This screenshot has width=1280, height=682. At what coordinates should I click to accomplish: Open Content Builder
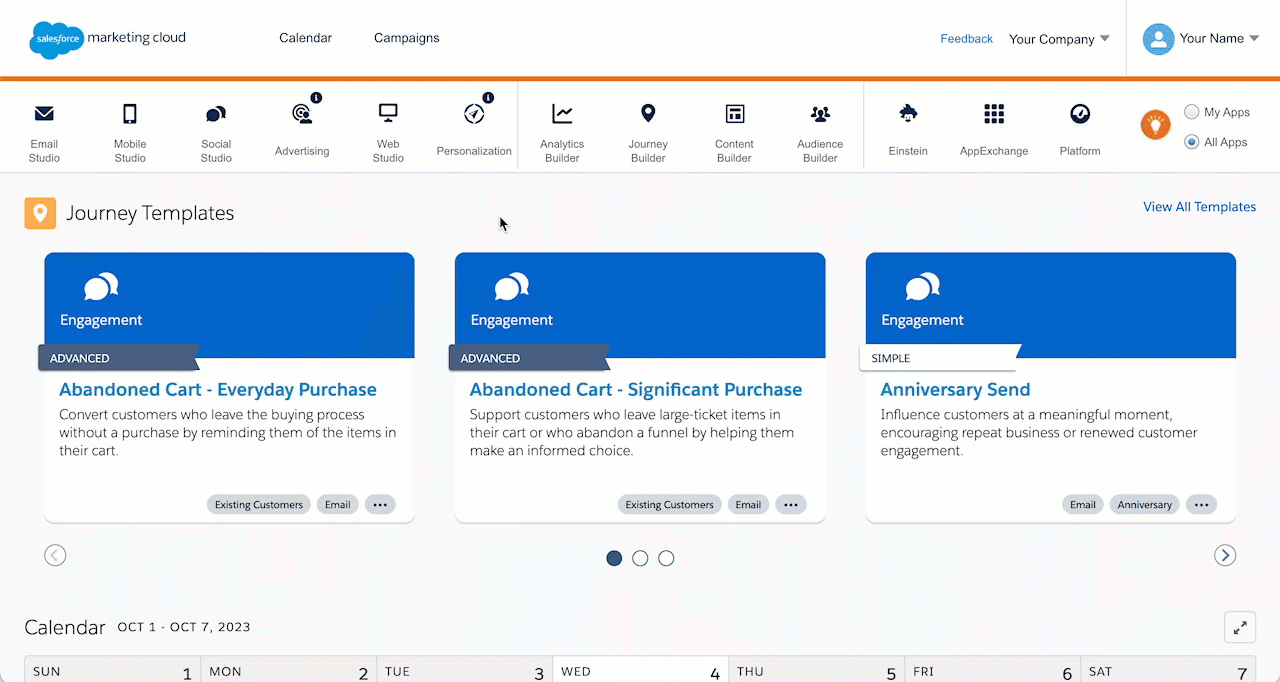[x=733, y=125]
